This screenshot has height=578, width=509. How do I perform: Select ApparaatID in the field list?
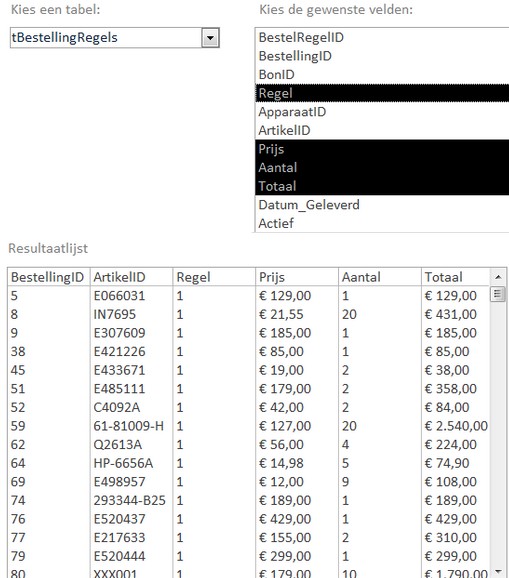pyautogui.click(x=382, y=112)
